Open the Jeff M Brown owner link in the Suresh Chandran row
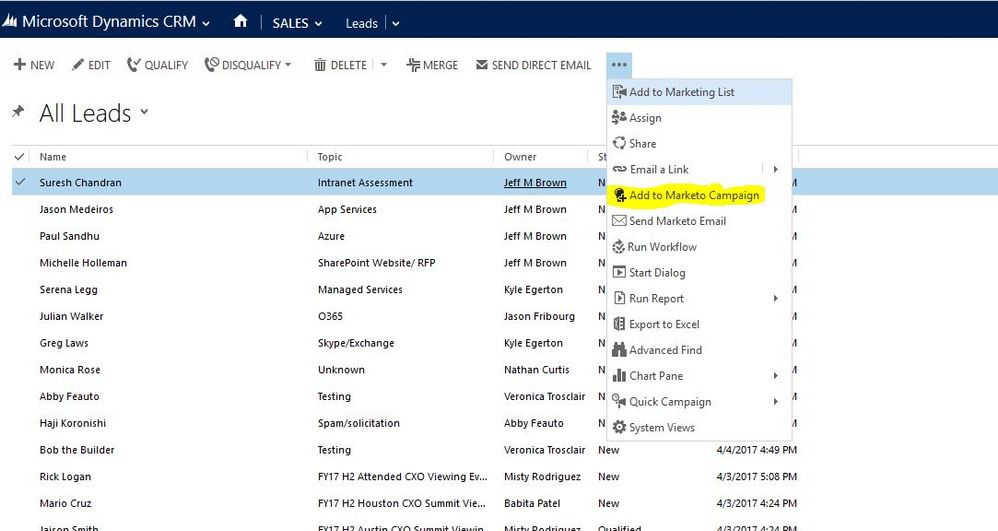Screen dimensions: 998x531 (535, 183)
